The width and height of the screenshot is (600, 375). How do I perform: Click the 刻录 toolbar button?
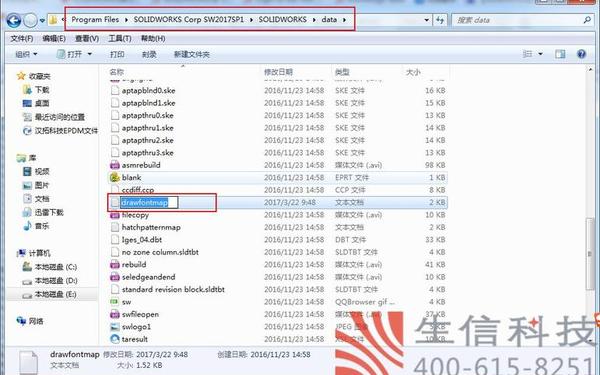coord(149,54)
